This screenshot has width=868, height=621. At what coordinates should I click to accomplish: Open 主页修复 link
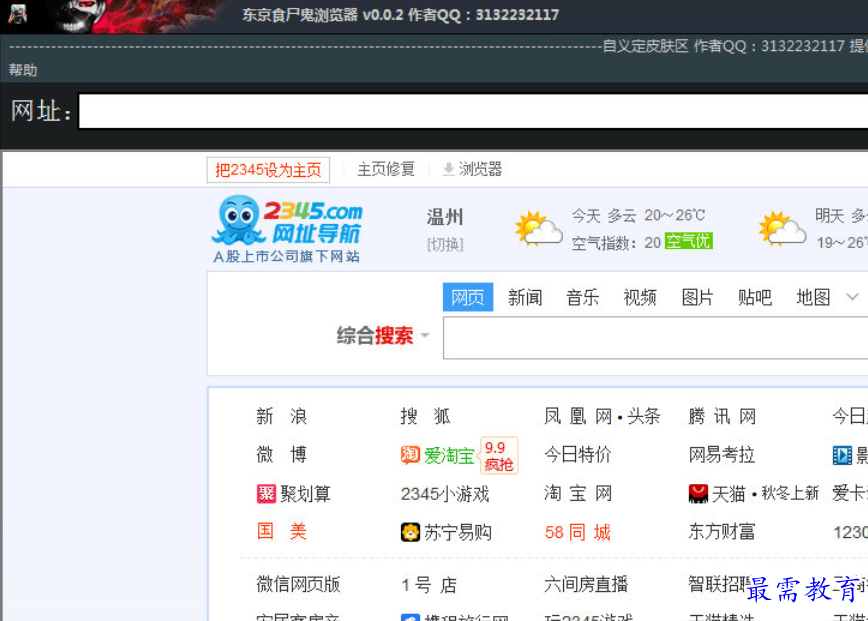tap(386, 169)
